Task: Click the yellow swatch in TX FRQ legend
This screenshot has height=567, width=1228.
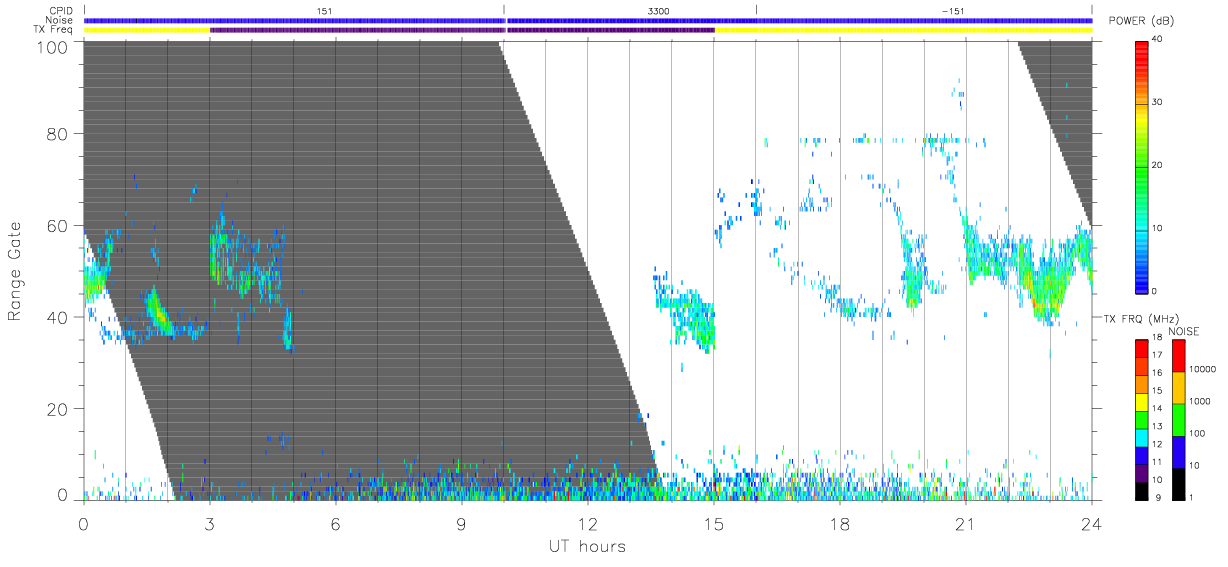Action: tap(1142, 402)
